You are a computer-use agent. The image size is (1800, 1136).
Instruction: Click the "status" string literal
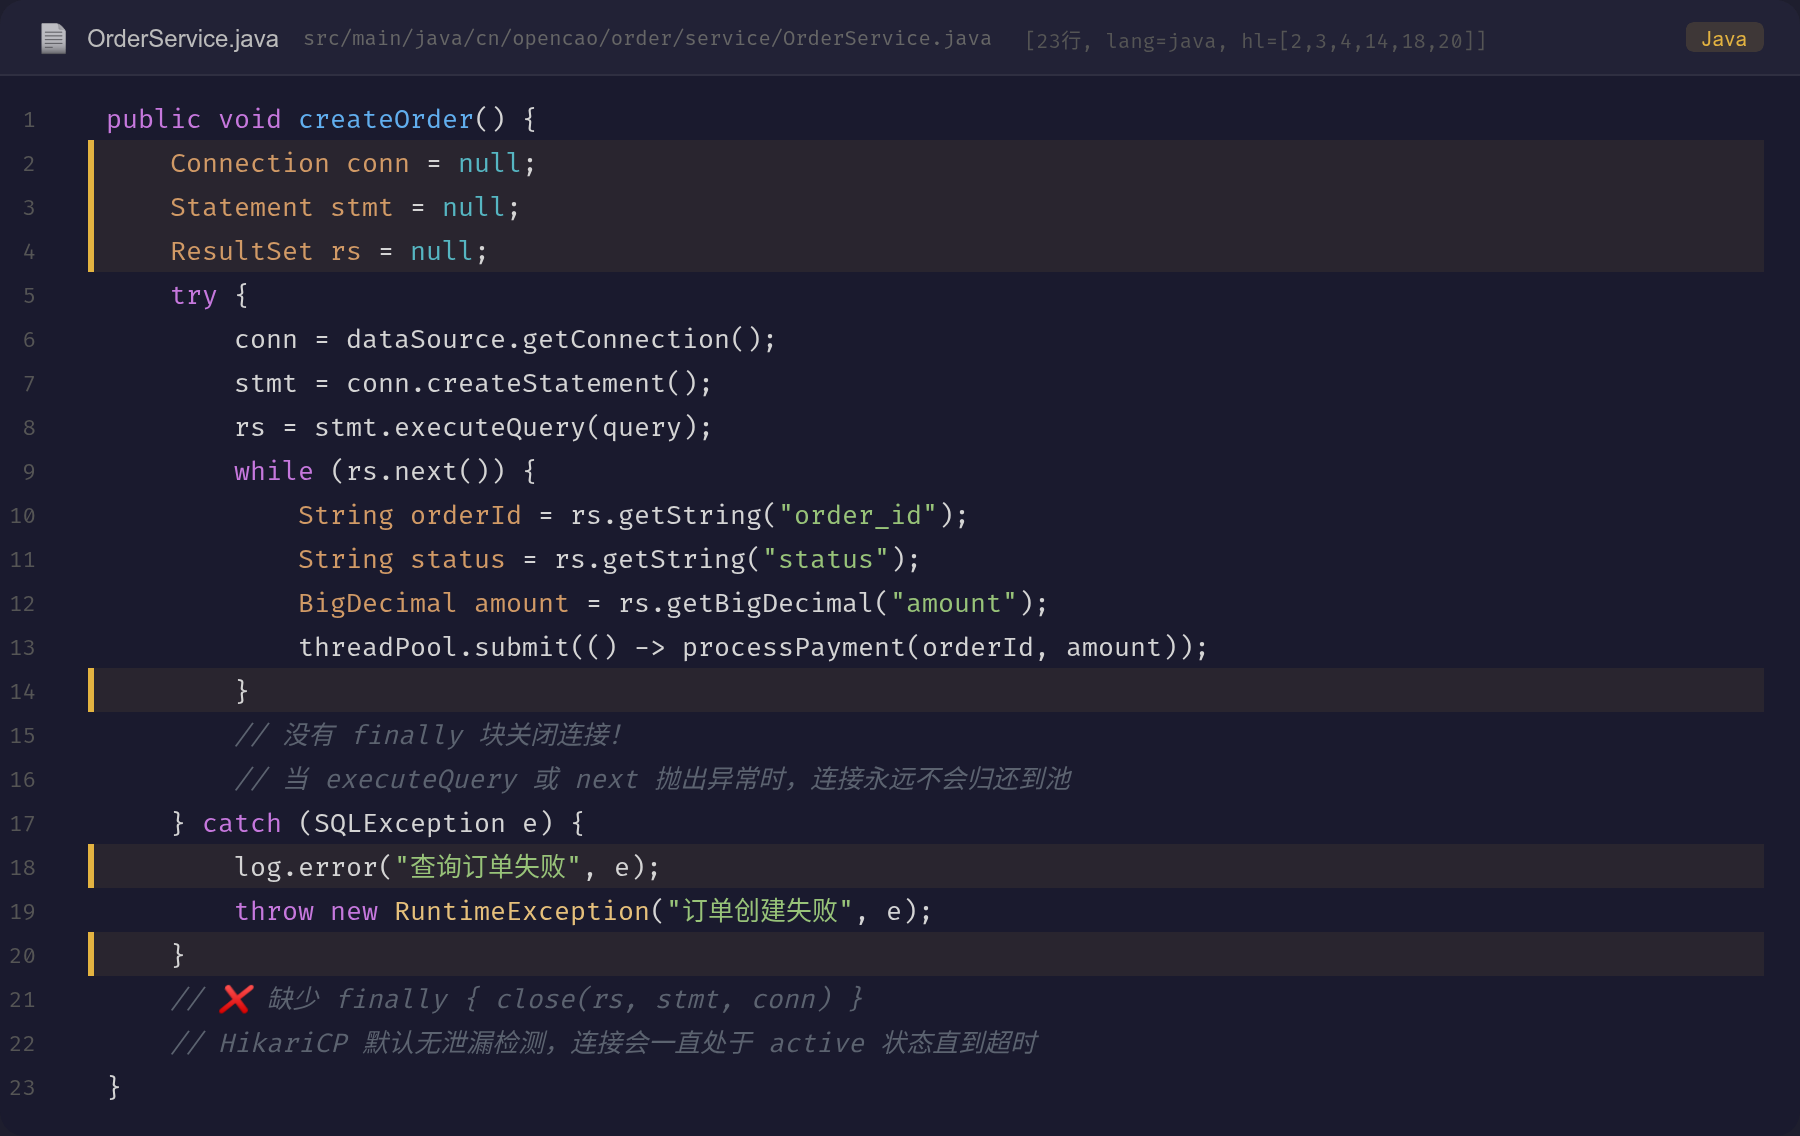pyautogui.click(x=826, y=559)
